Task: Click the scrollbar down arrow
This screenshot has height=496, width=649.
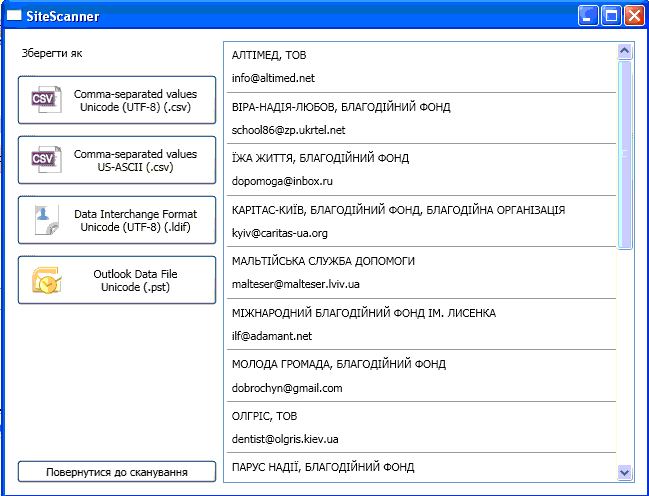Action: tap(625, 472)
